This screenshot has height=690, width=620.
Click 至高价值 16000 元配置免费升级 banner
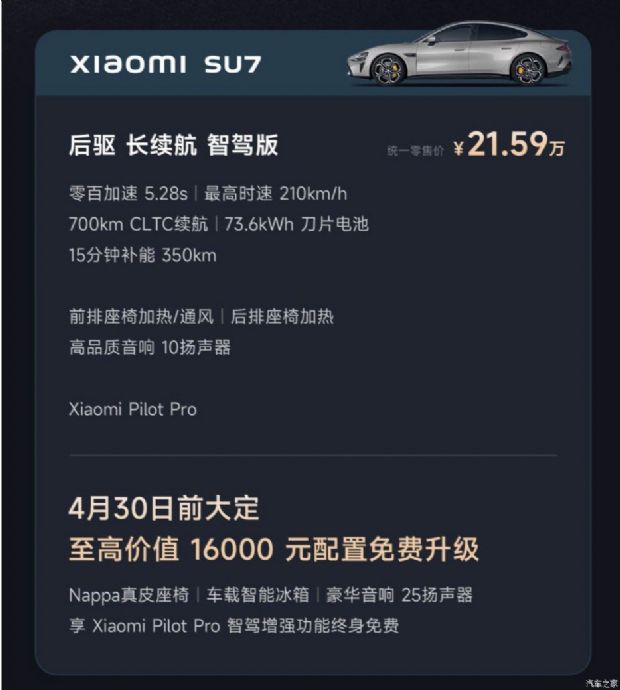pyautogui.click(x=274, y=549)
